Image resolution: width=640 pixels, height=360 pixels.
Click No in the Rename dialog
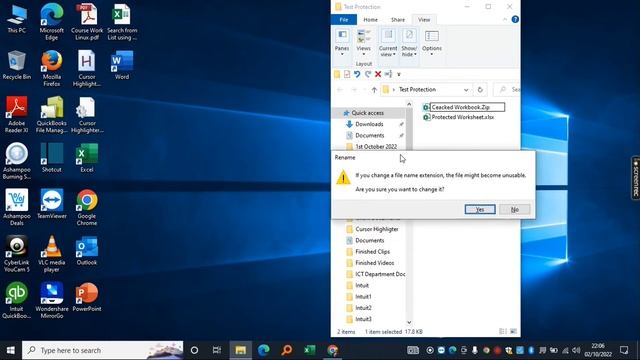click(x=515, y=209)
